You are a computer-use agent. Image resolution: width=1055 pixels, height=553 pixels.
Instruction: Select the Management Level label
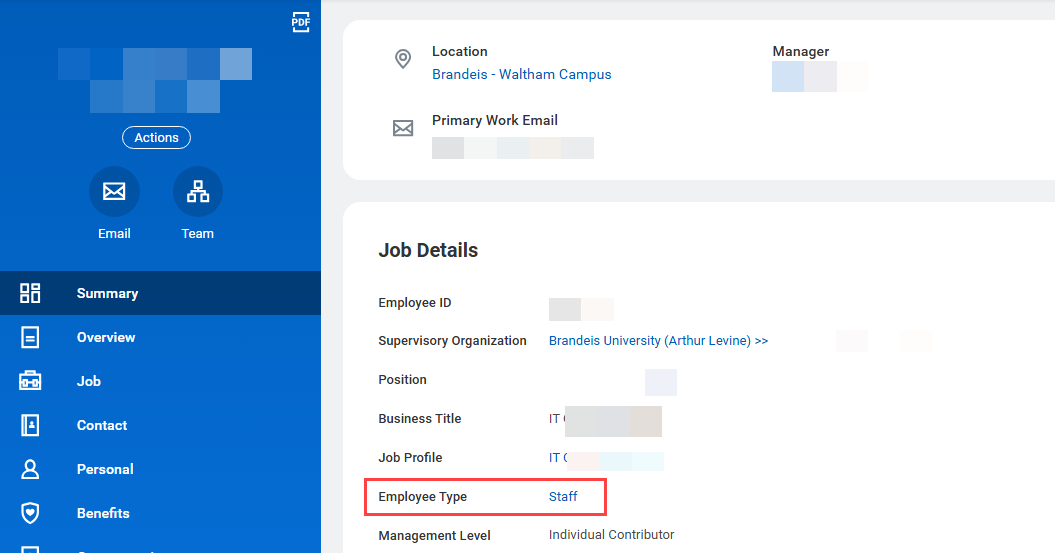pyautogui.click(x=434, y=536)
